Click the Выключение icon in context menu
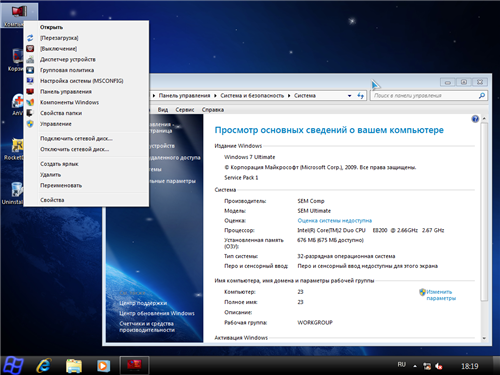 (30, 49)
